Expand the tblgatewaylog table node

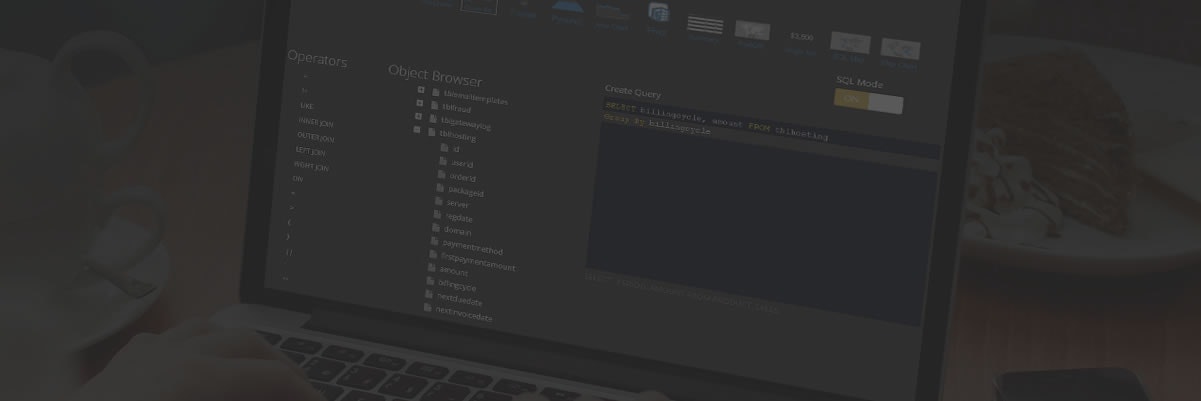(x=419, y=116)
